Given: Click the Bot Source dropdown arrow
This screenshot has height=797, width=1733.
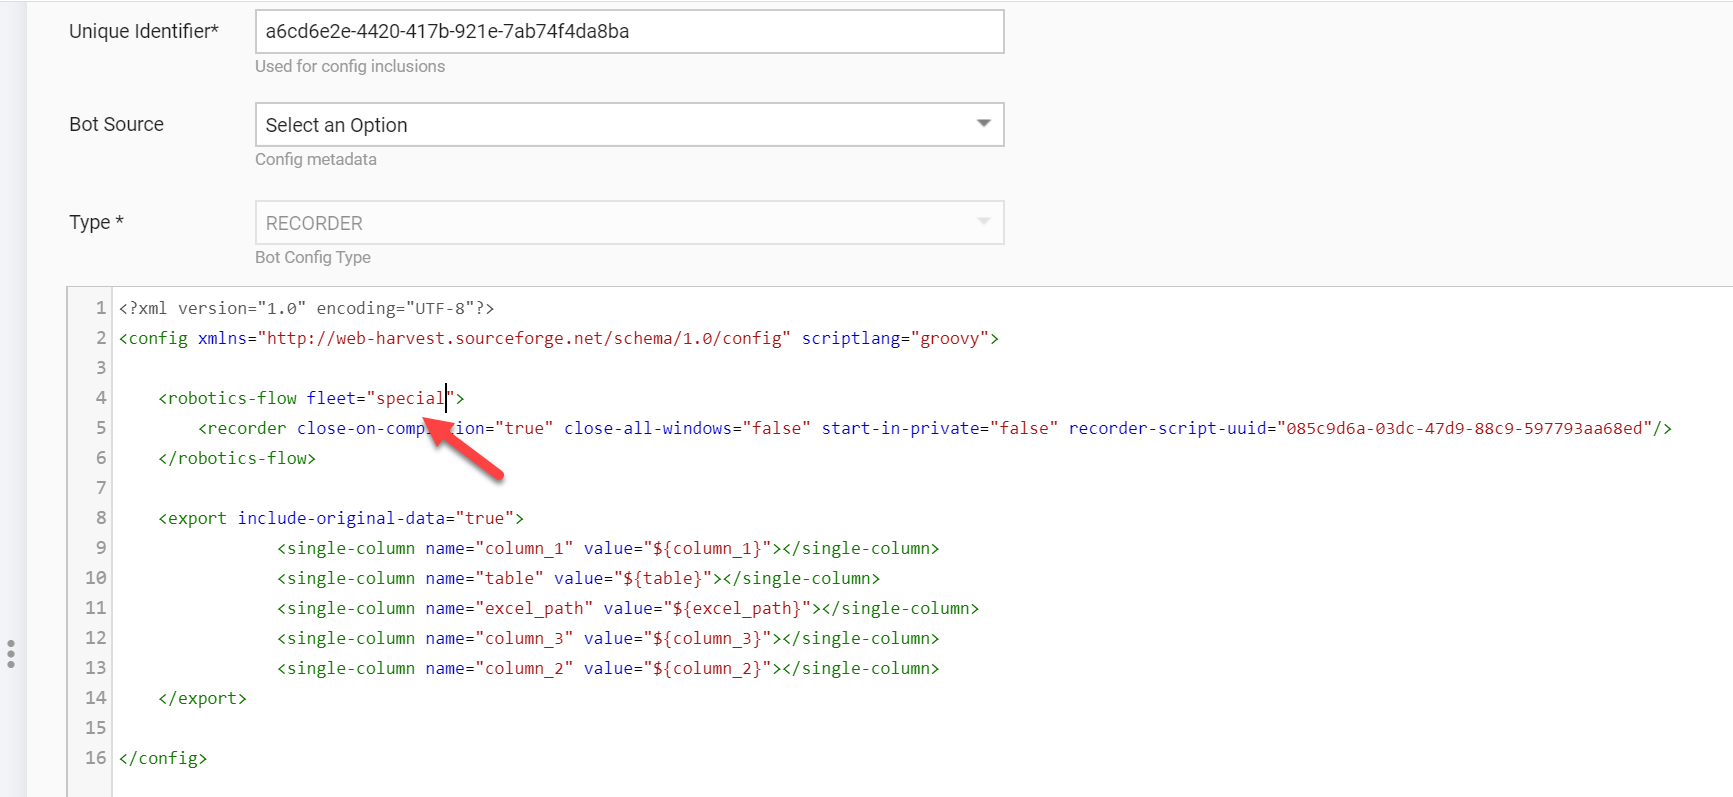Looking at the screenshot, I should click(984, 124).
